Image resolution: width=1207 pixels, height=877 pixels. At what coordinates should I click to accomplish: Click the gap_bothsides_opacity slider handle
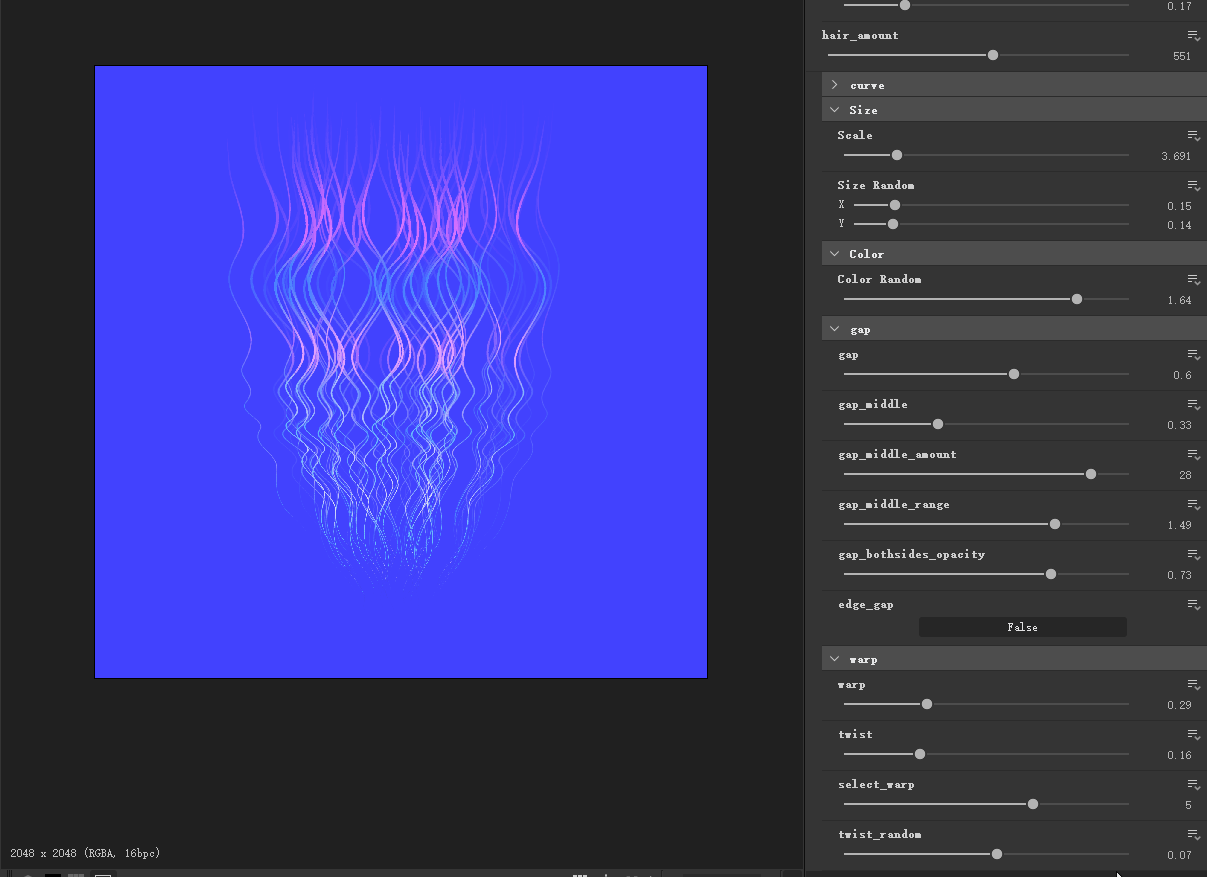click(1051, 574)
